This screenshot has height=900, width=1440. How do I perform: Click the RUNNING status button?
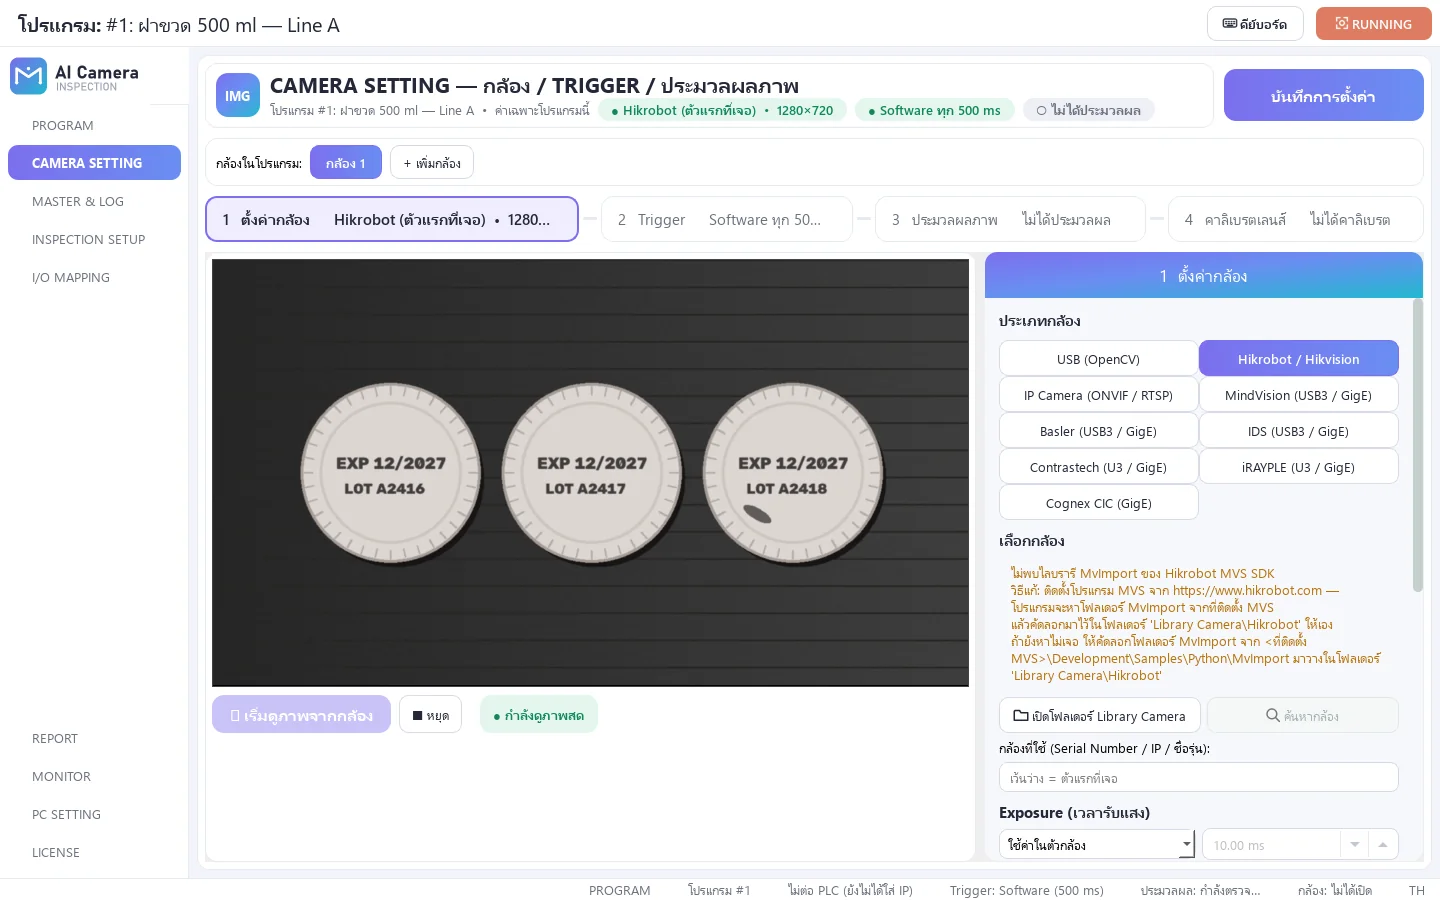coord(1374,24)
